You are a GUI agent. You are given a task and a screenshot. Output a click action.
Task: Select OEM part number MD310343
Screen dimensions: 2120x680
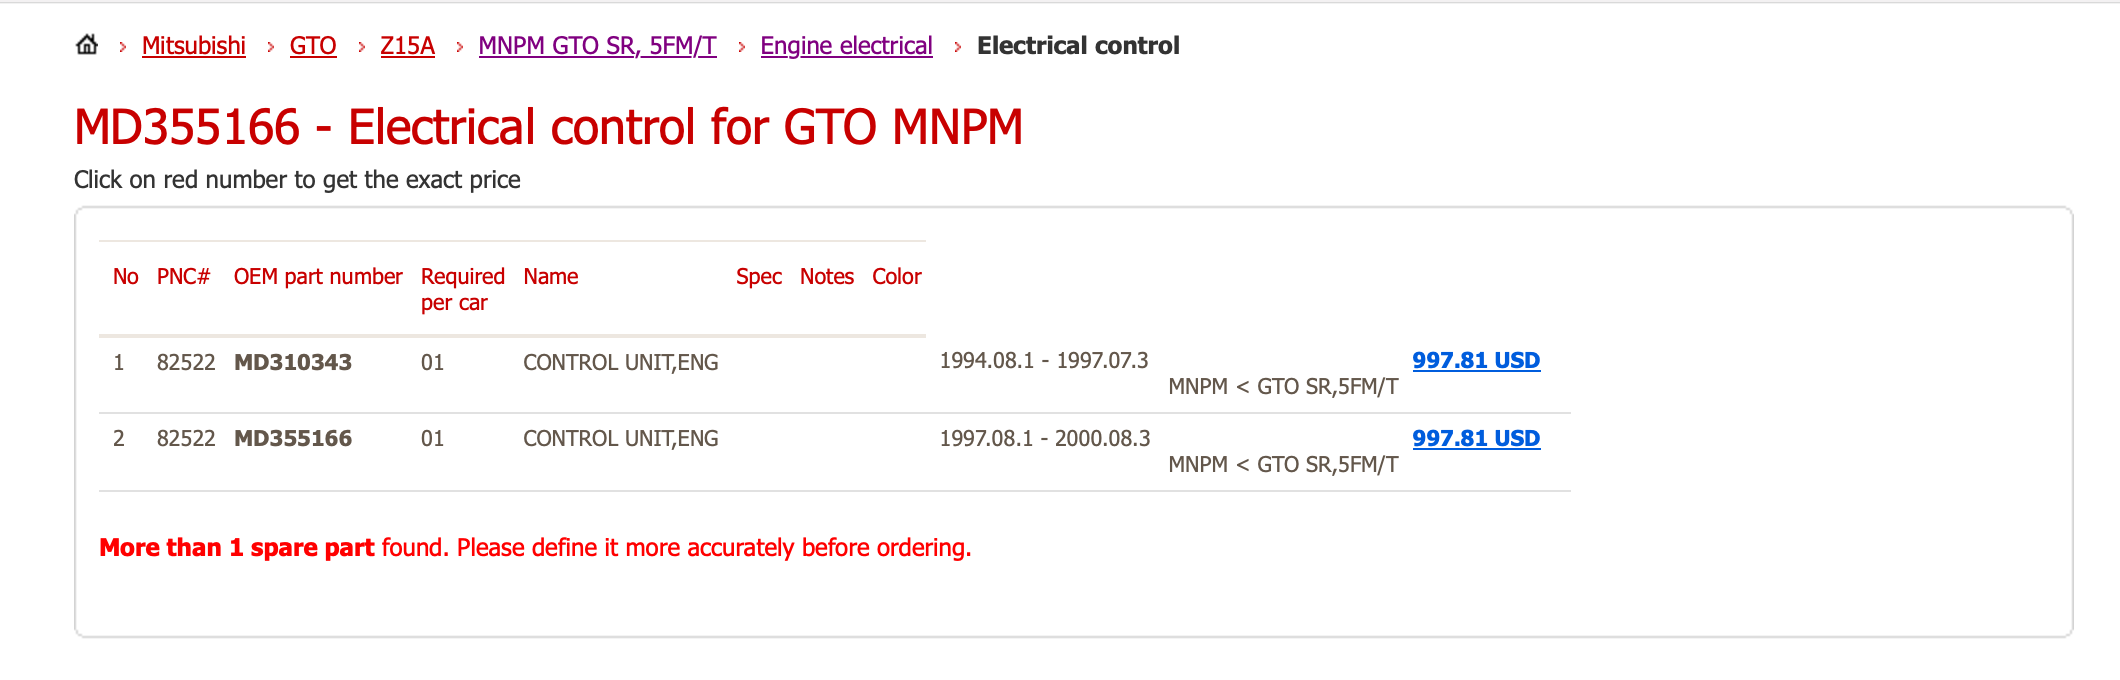pyautogui.click(x=293, y=362)
